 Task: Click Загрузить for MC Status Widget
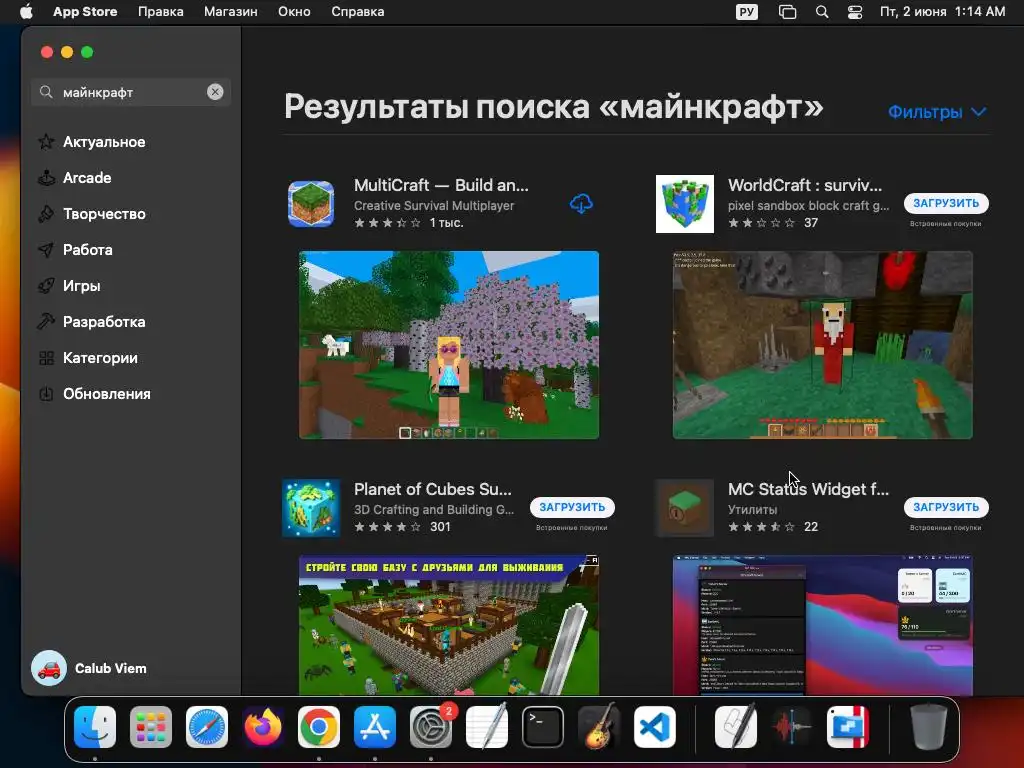point(946,507)
